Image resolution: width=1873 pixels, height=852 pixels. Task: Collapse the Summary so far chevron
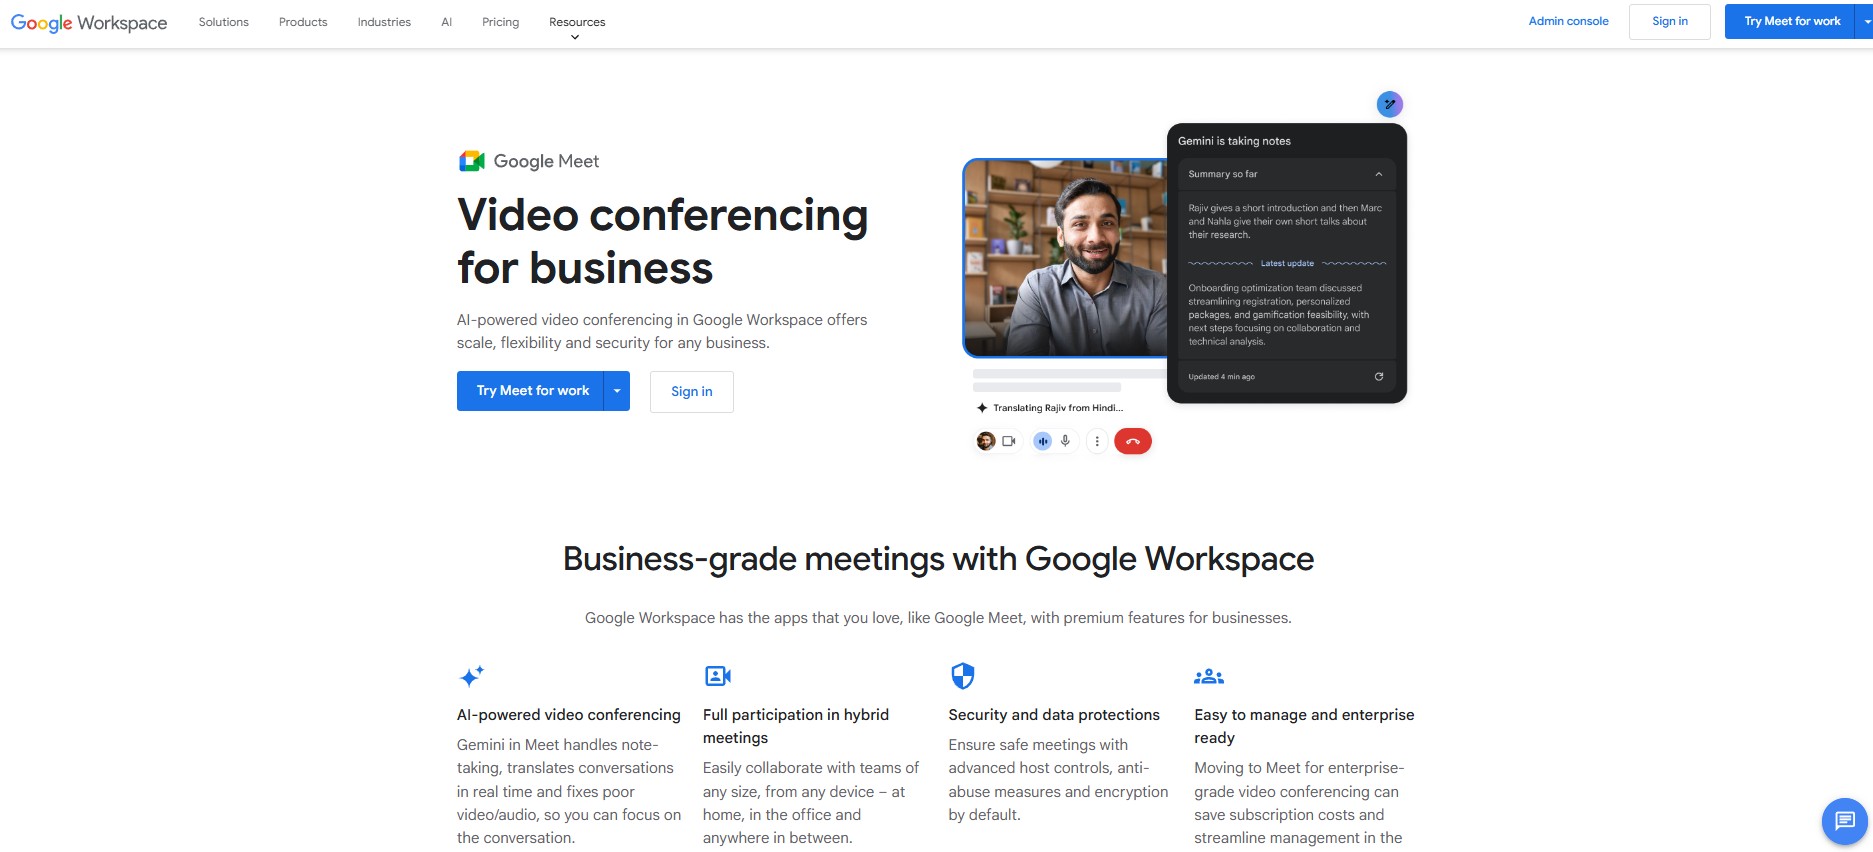[1378, 174]
